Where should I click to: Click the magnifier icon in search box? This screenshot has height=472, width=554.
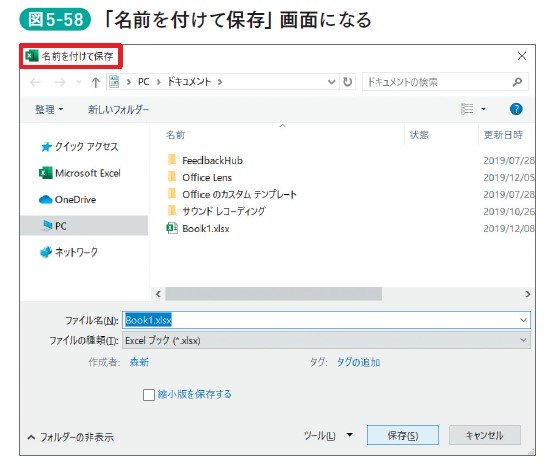click(x=517, y=82)
